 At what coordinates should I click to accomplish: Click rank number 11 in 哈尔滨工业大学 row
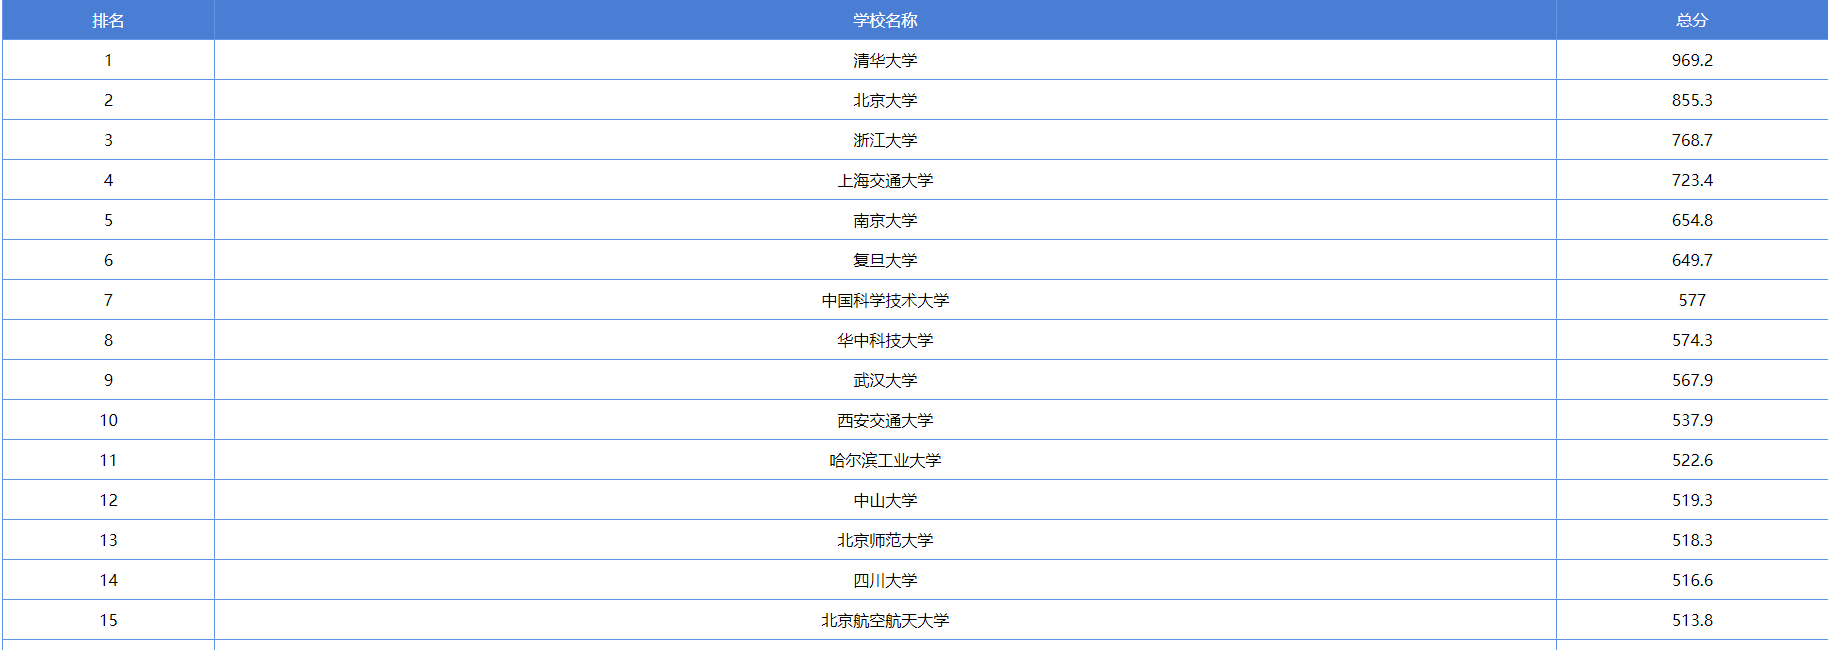(x=108, y=460)
